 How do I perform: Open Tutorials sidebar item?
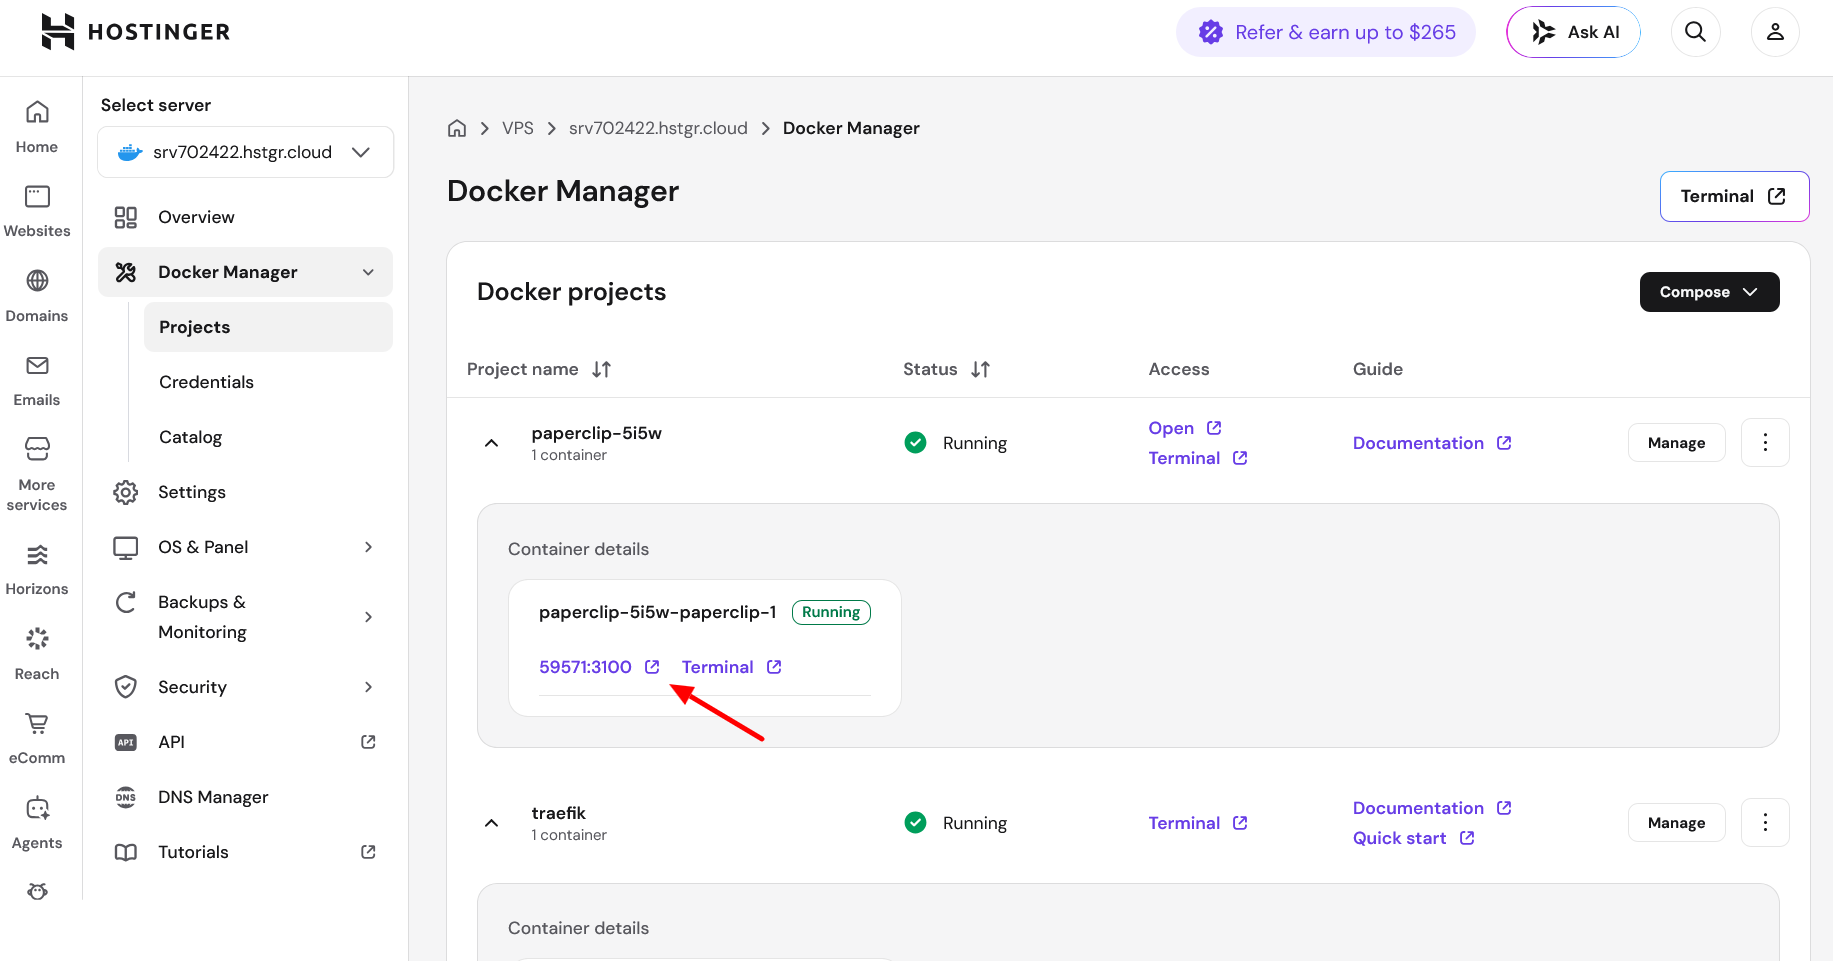point(245,852)
